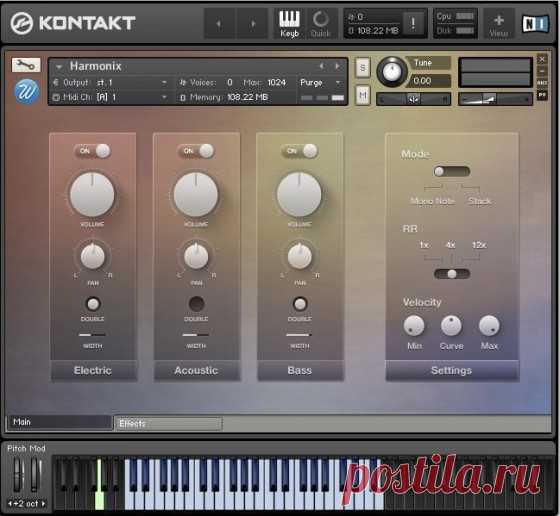Click the Electric Width slider

click(92, 335)
